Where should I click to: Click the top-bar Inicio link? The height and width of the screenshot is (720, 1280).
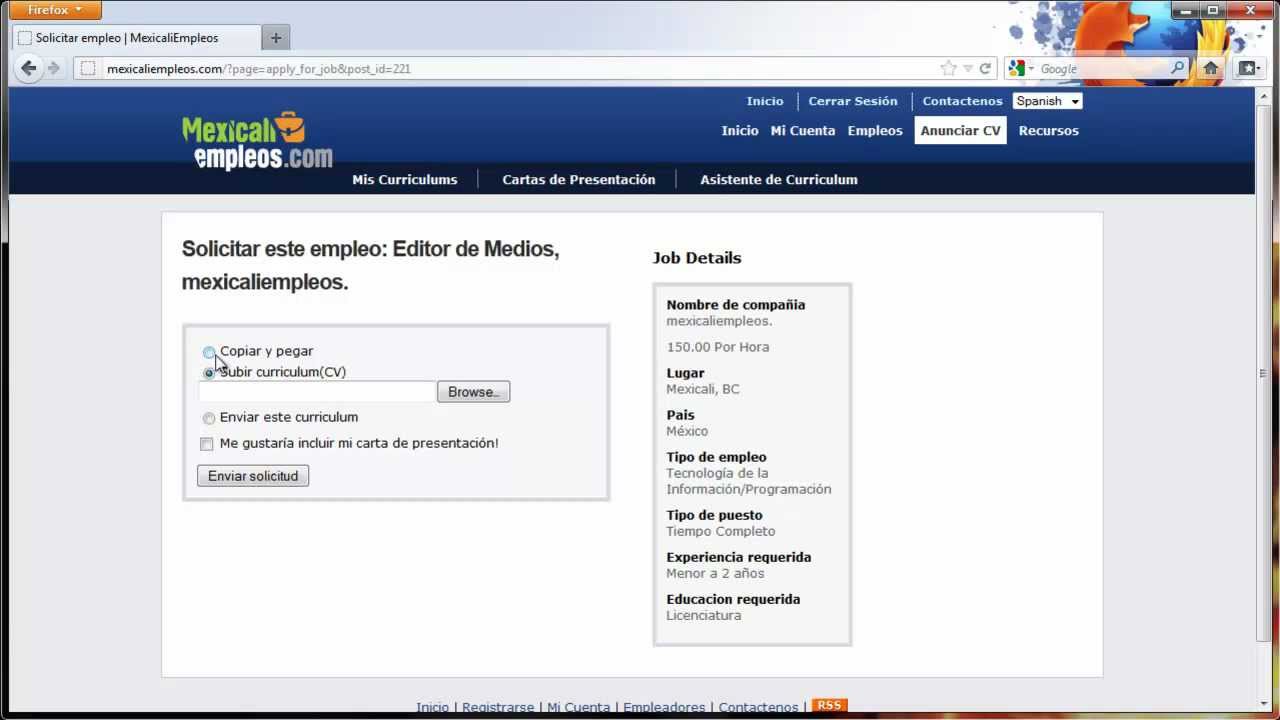765,101
